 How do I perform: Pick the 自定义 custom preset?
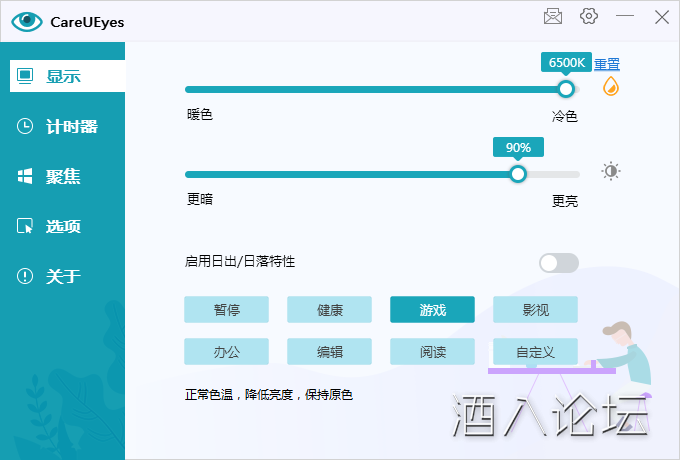(x=535, y=351)
